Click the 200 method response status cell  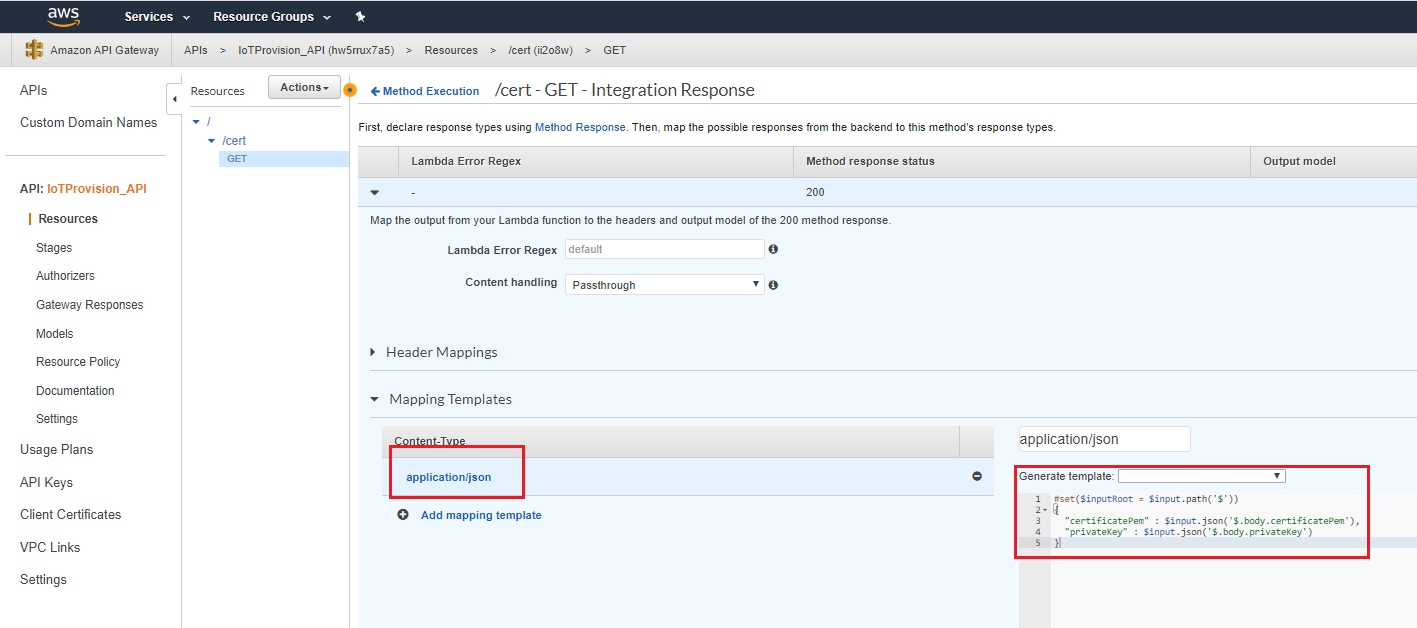pos(1020,192)
